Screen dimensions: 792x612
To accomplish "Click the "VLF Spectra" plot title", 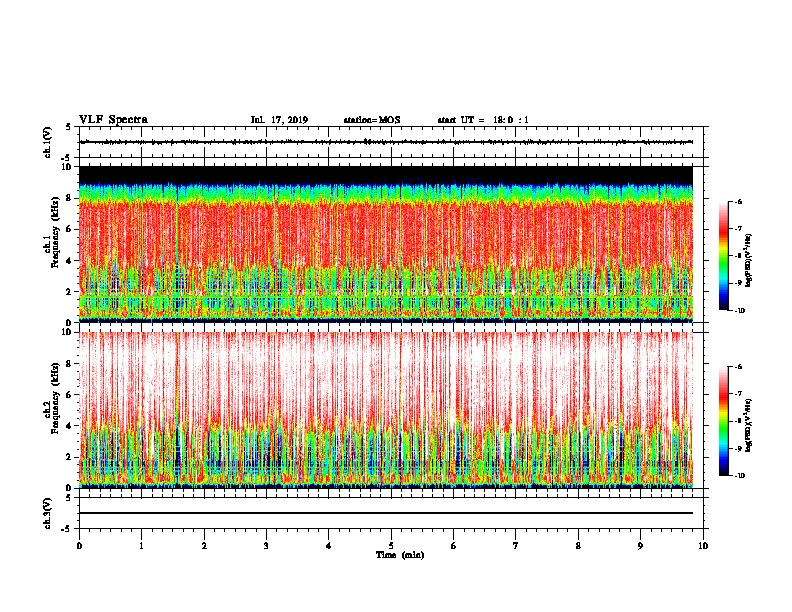I will point(113,120).
